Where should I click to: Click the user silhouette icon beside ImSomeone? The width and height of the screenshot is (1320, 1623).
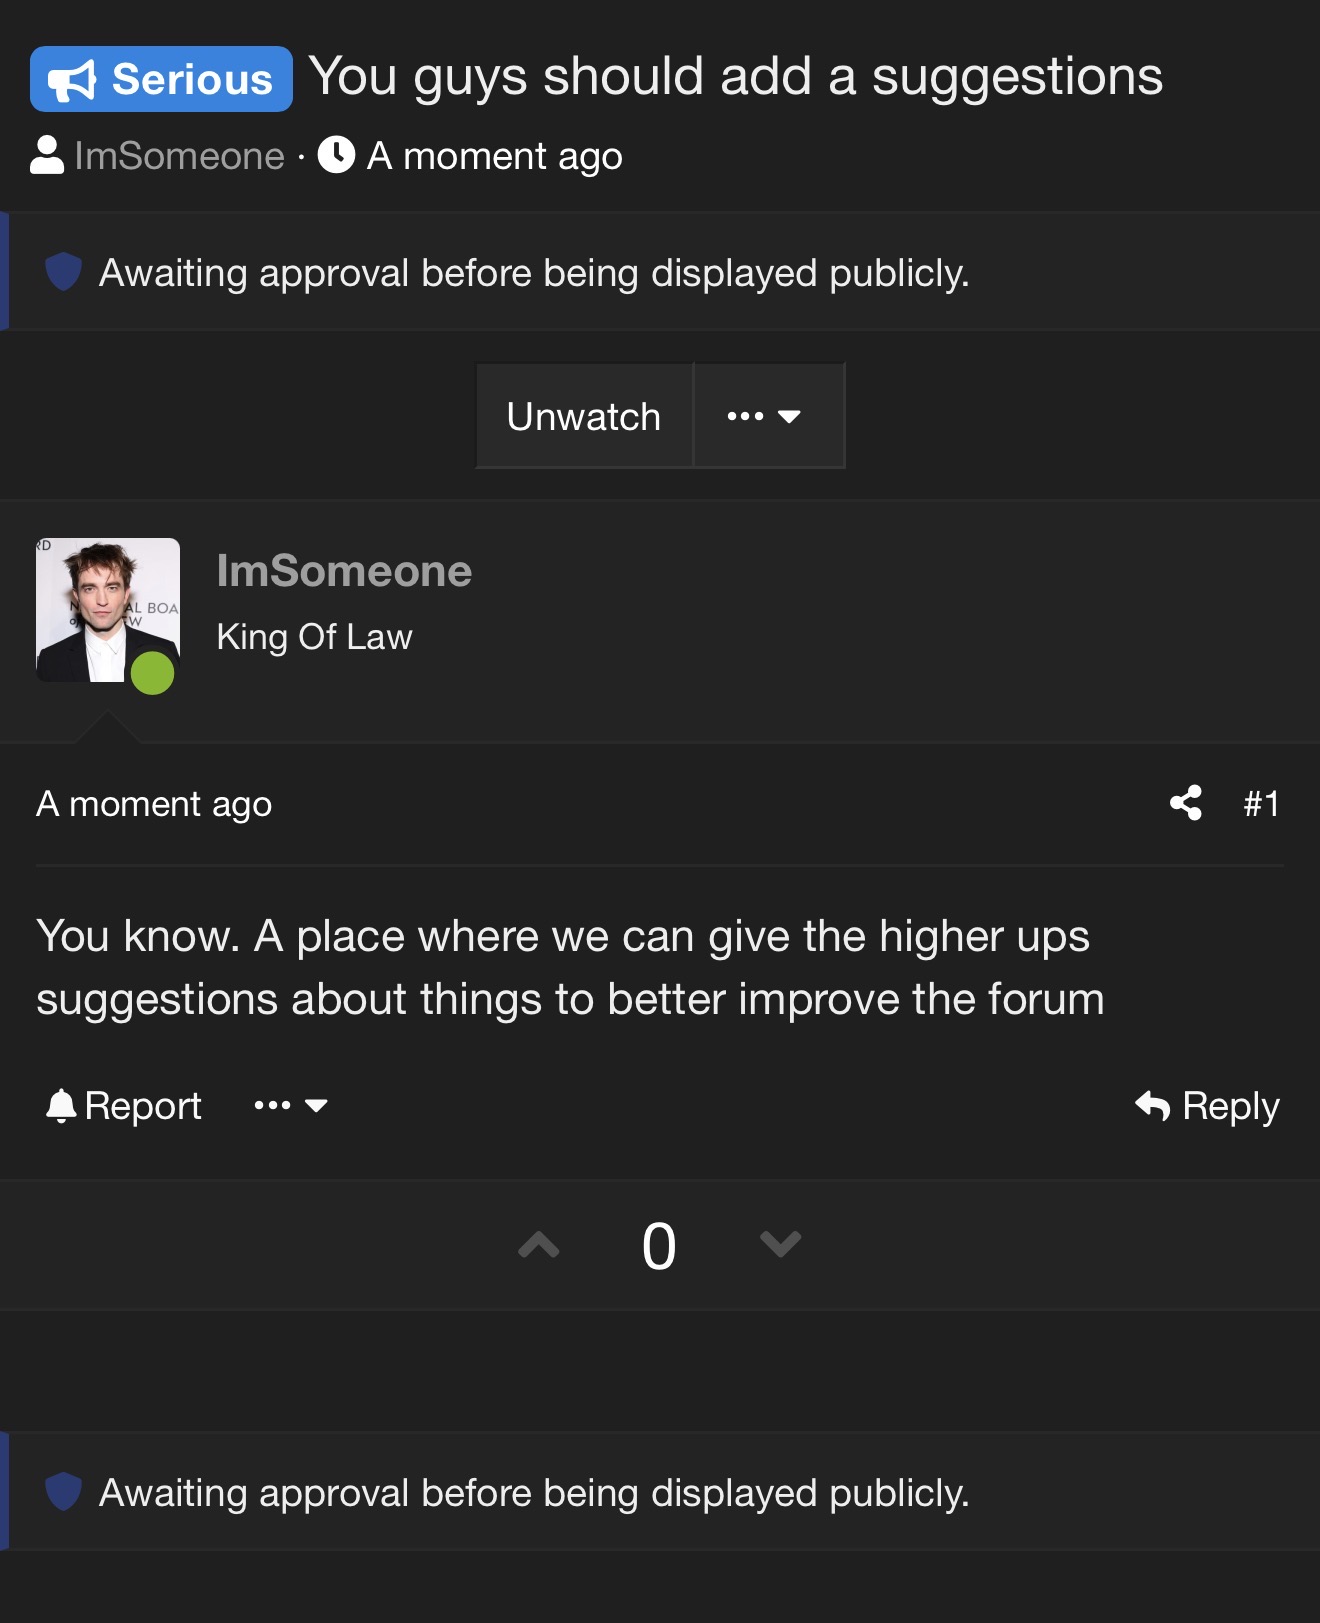pyautogui.click(x=47, y=156)
